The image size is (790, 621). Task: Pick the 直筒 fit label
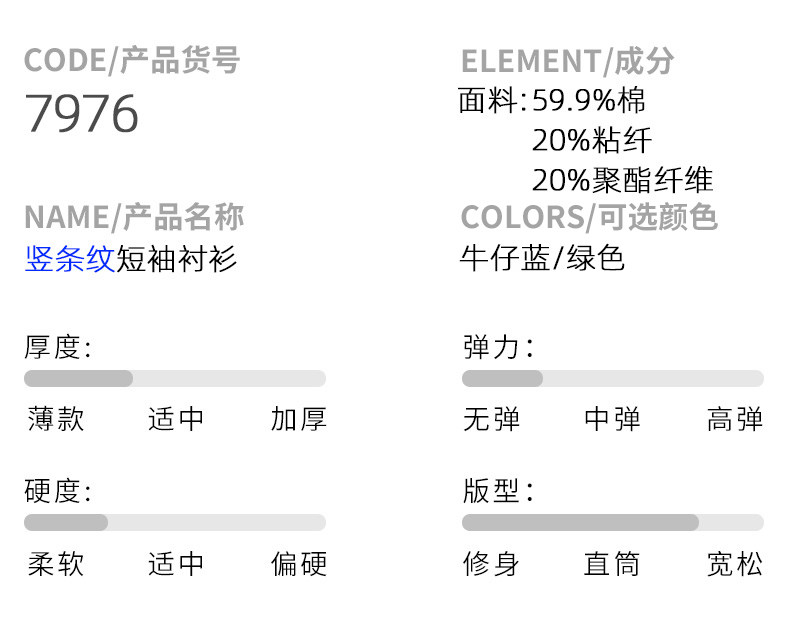[612, 564]
